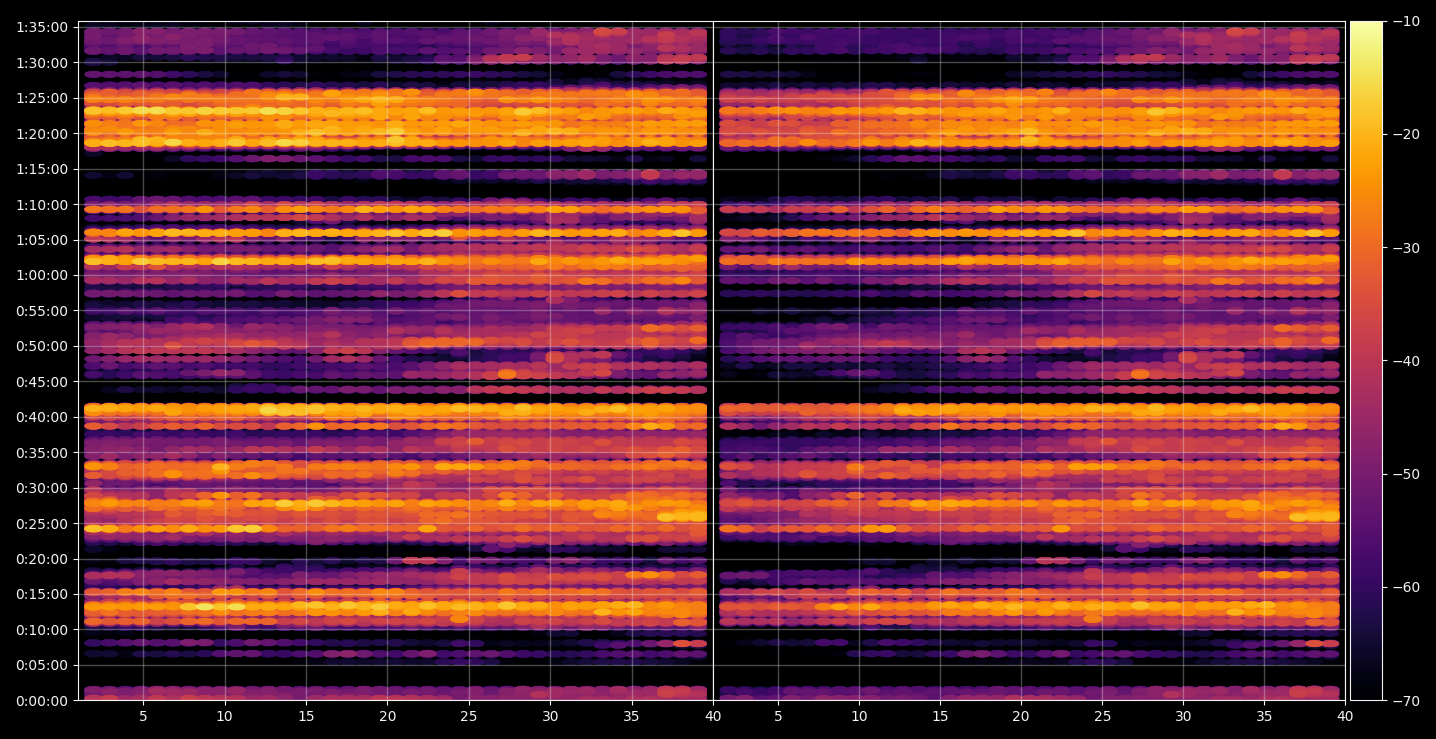1436x739 pixels.
Task: Click the "−10" colorbar tick label
Action: pyautogui.click(x=1405, y=21)
